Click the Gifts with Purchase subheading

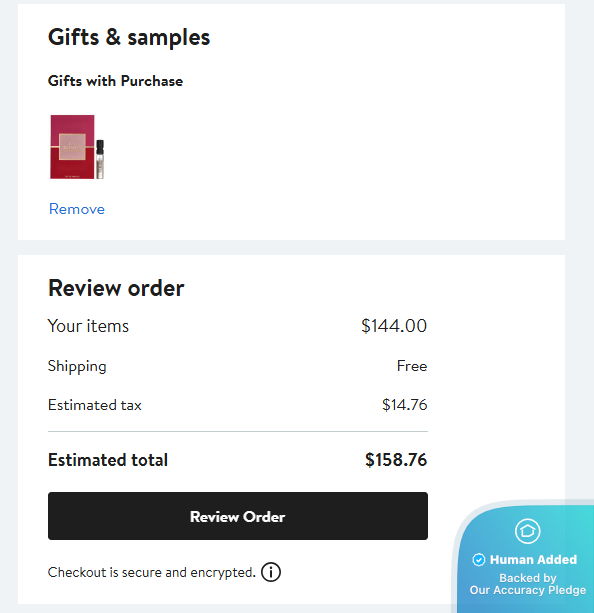[115, 81]
